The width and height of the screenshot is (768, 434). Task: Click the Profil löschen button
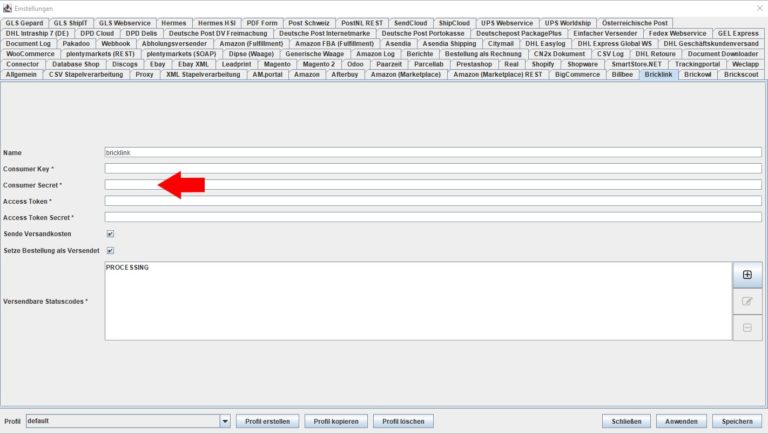click(403, 421)
